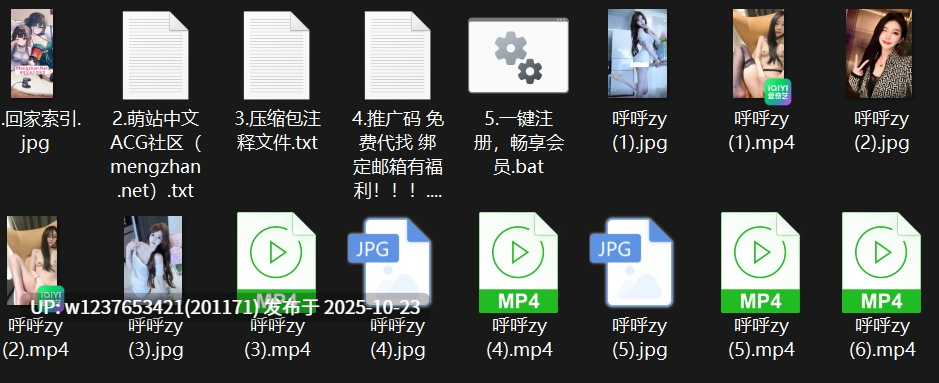Click the 呼呼zy (5).mp4 filename label
The width and height of the screenshot is (939, 383).
762,338
